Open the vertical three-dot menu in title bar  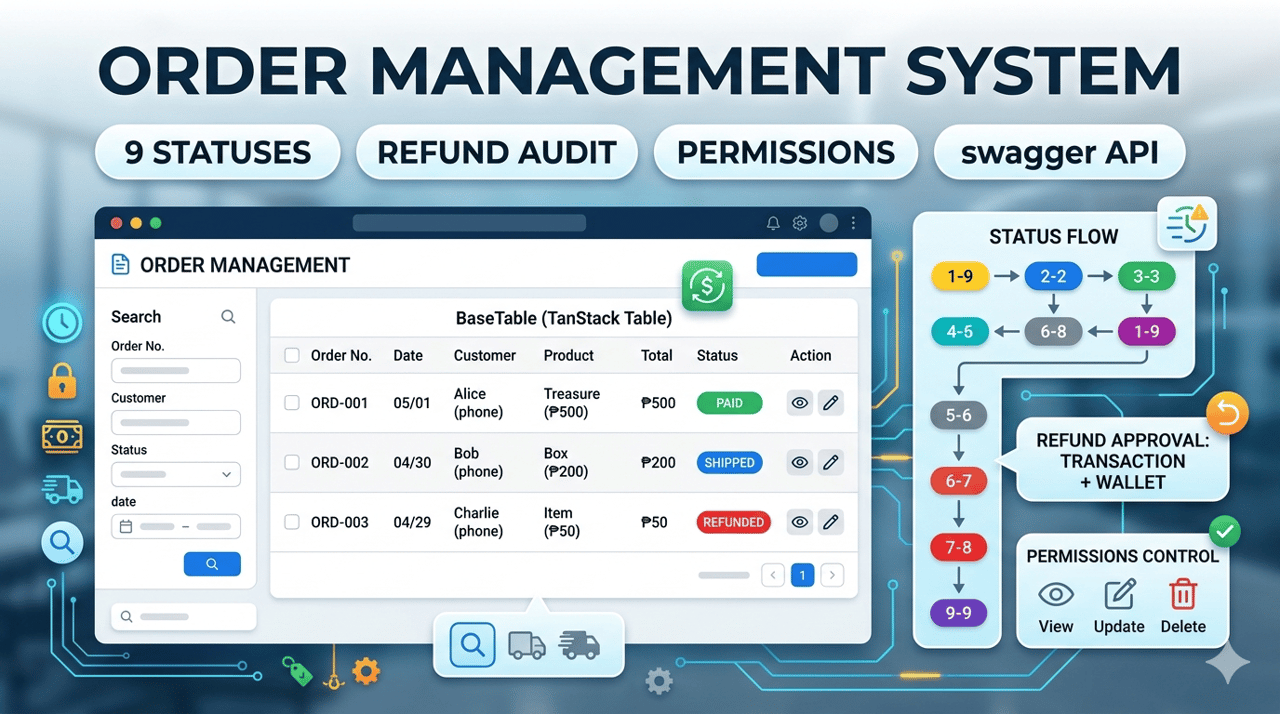(853, 223)
